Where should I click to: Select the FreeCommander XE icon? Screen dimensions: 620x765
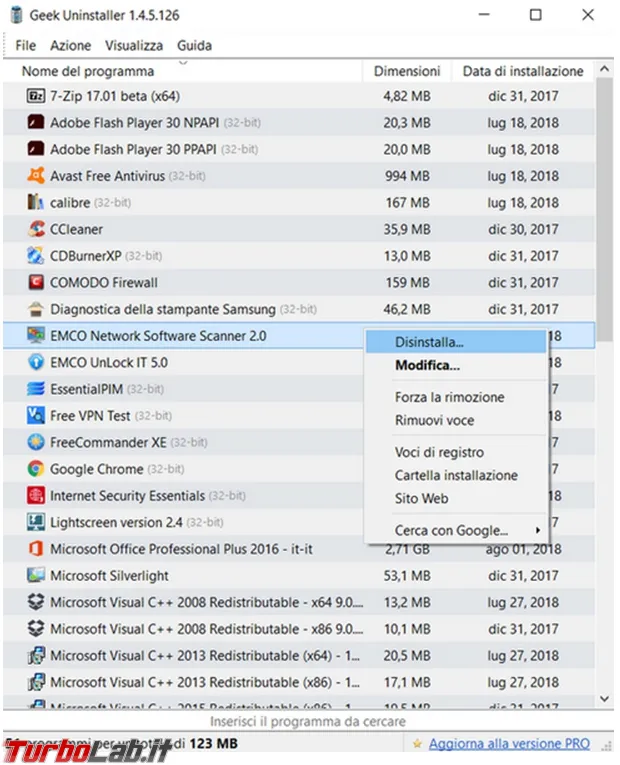[36, 443]
